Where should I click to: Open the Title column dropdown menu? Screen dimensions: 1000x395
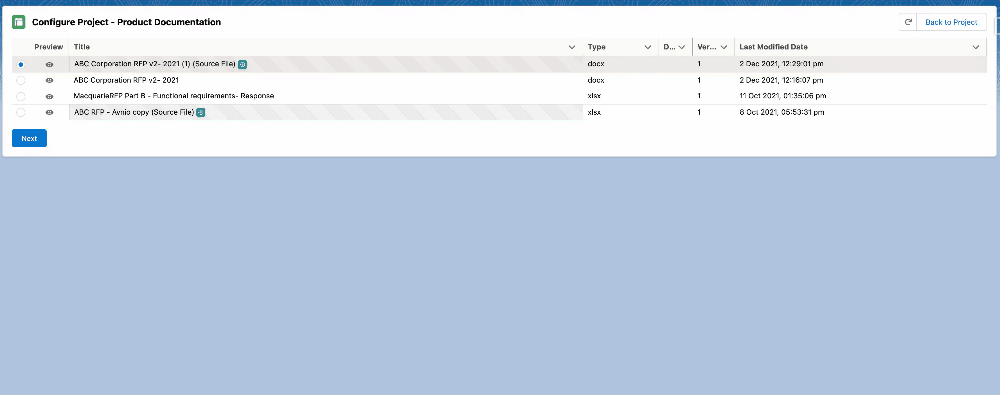572,47
